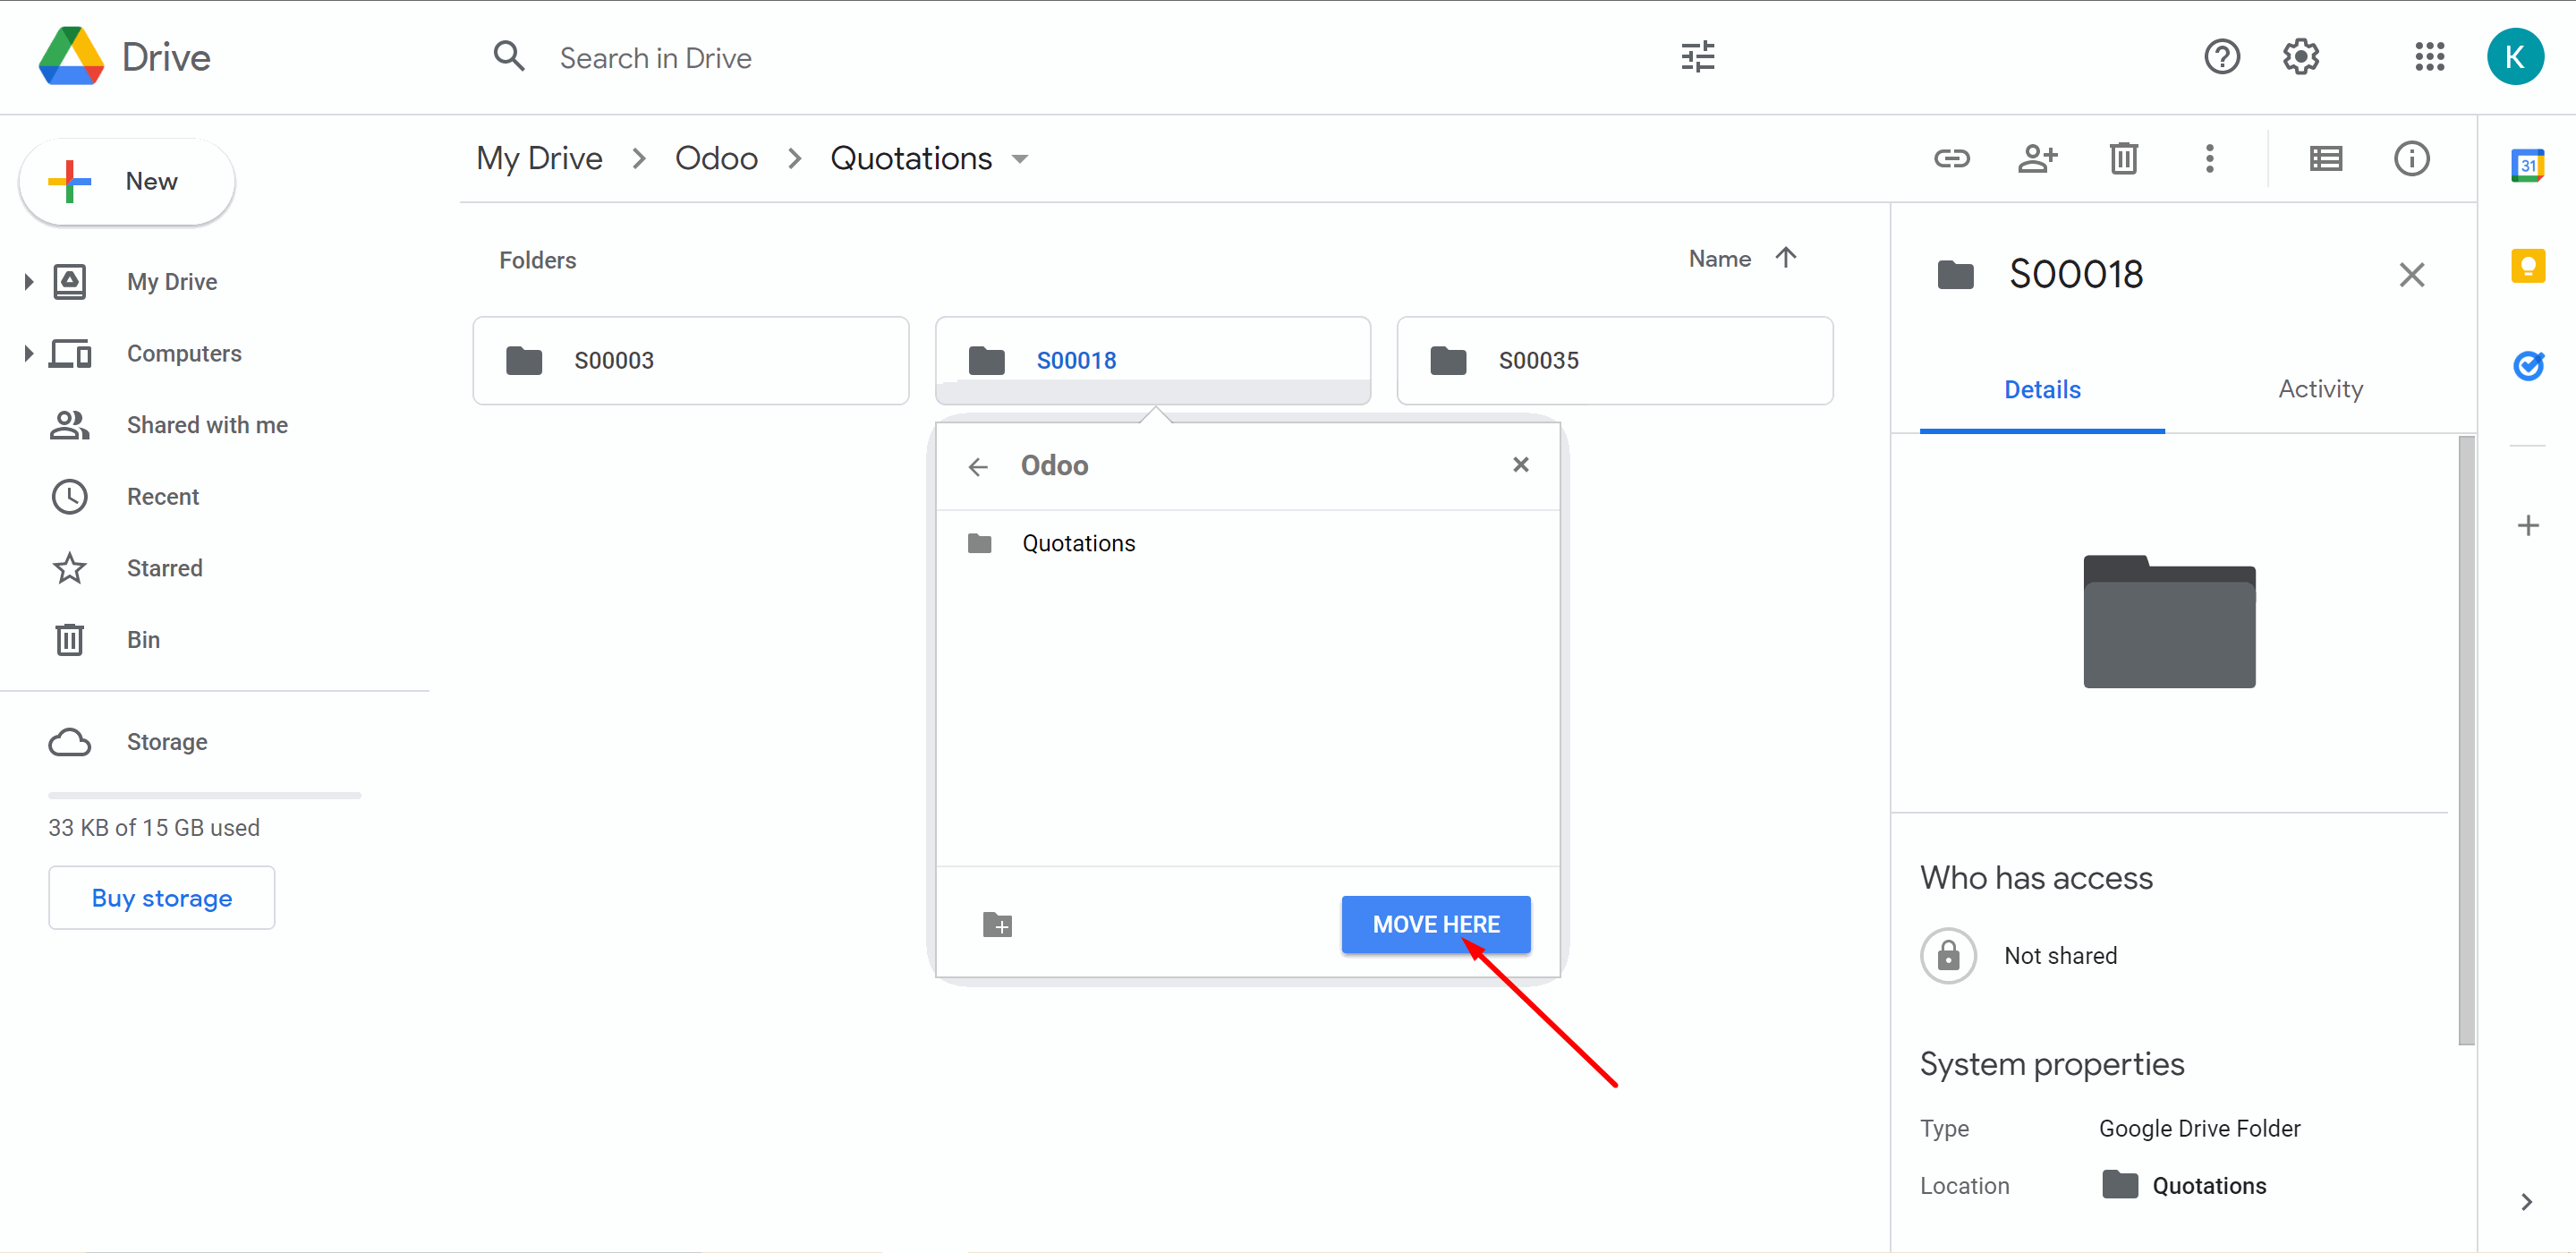The image size is (2576, 1253).
Task: Expand My Drive tree in sidebar
Action: click(28, 282)
